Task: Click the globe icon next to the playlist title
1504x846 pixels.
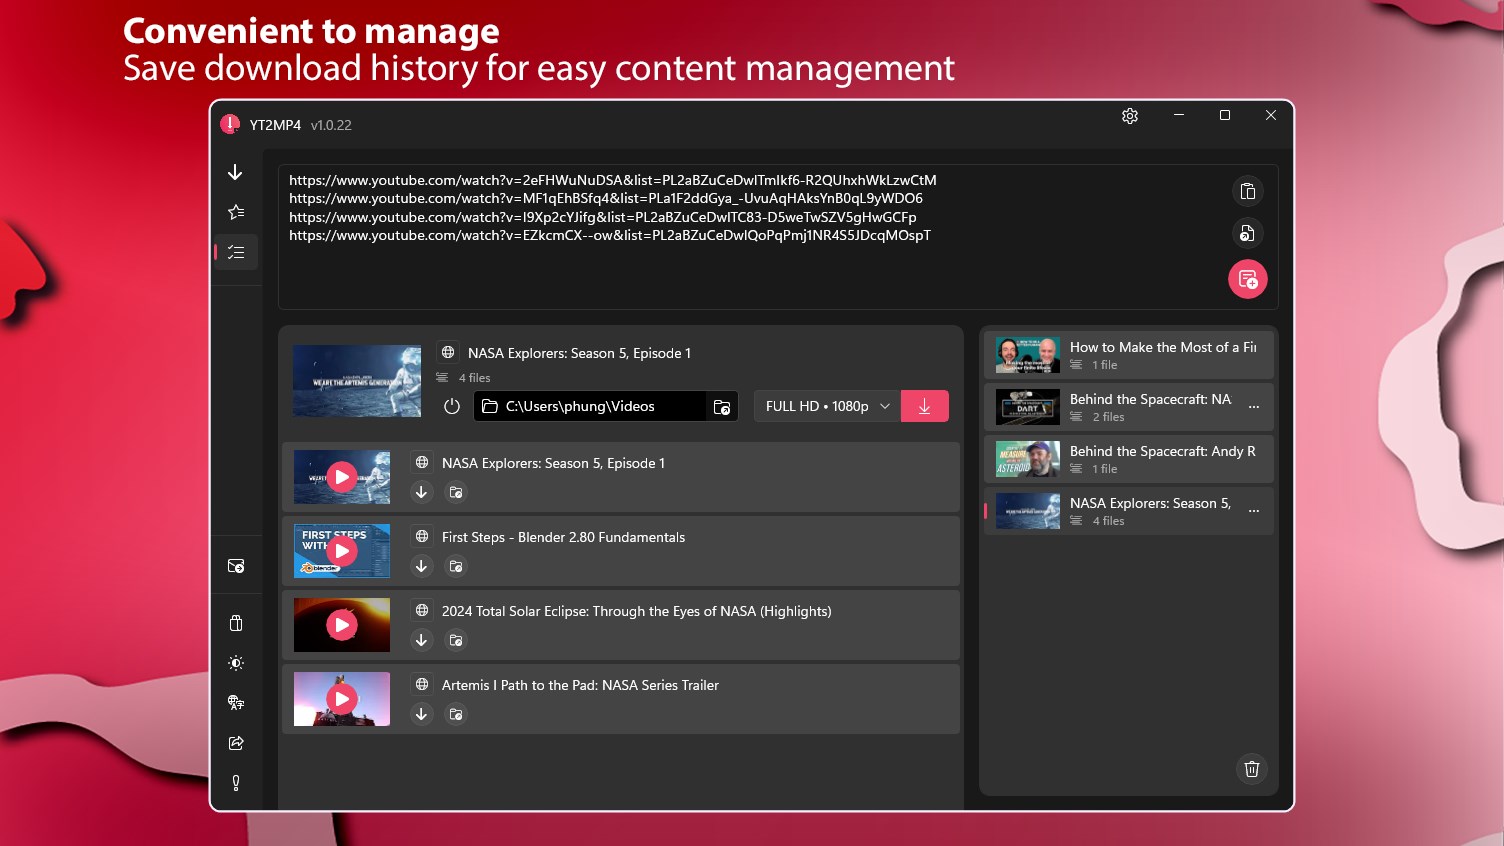Action: click(448, 353)
